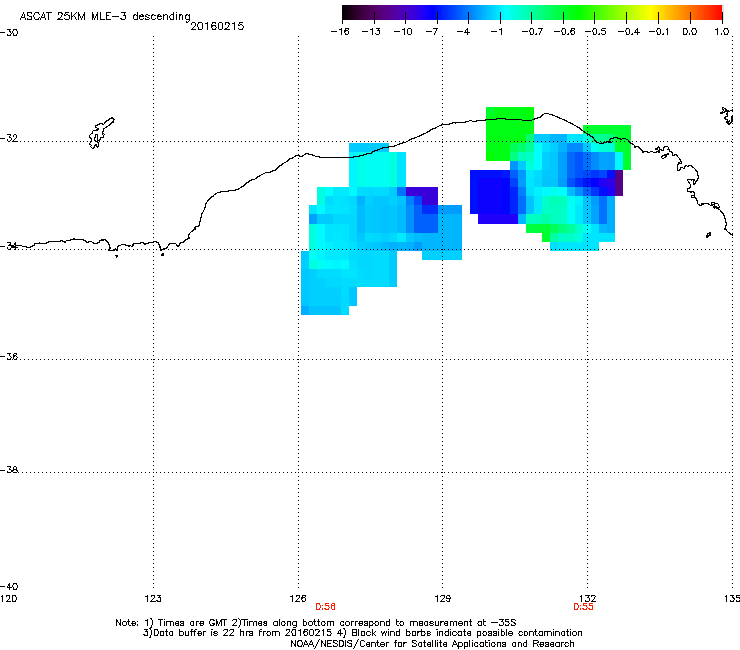Viewport: 740px width, 650px height.
Task: Click the colorbar label -0.5
Action: 596,32
